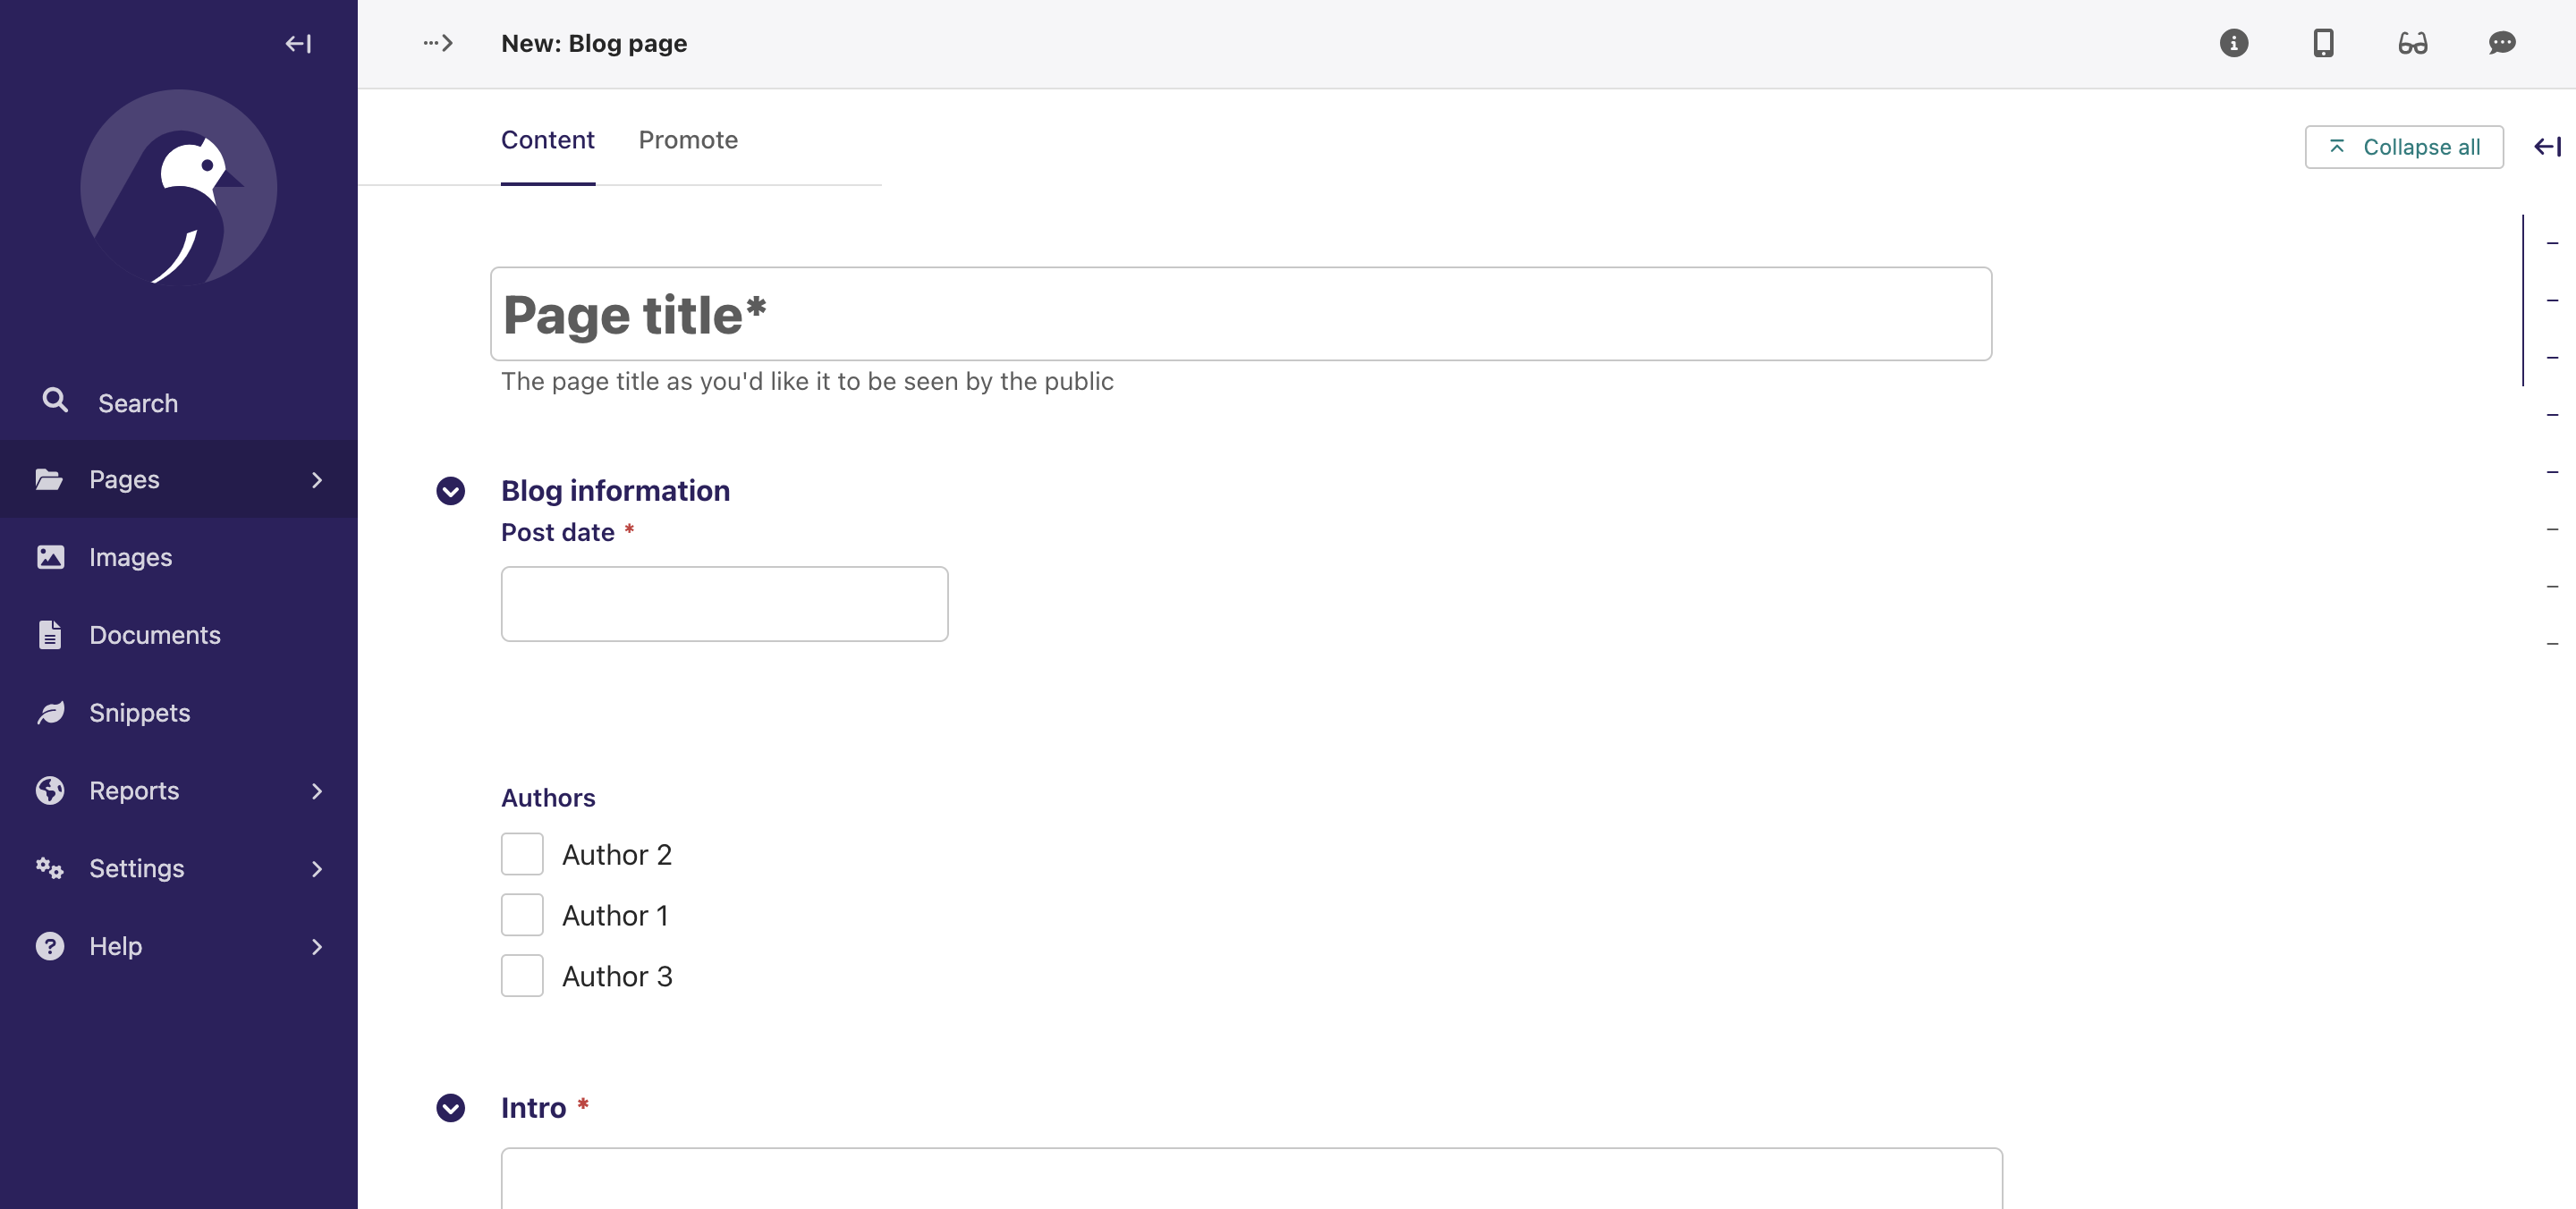
Task: Open Documents from the sidebar
Action: click(x=155, y=635)
